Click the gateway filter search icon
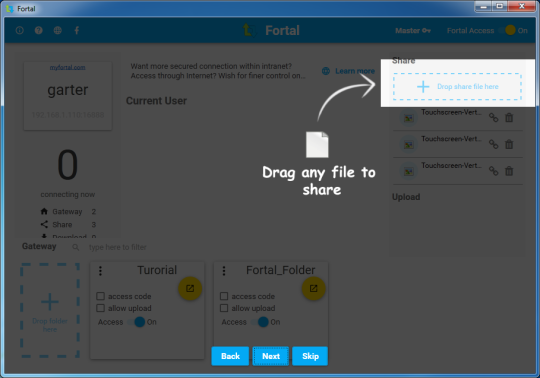The image size is (540, 378). click(x=76, y=247)
